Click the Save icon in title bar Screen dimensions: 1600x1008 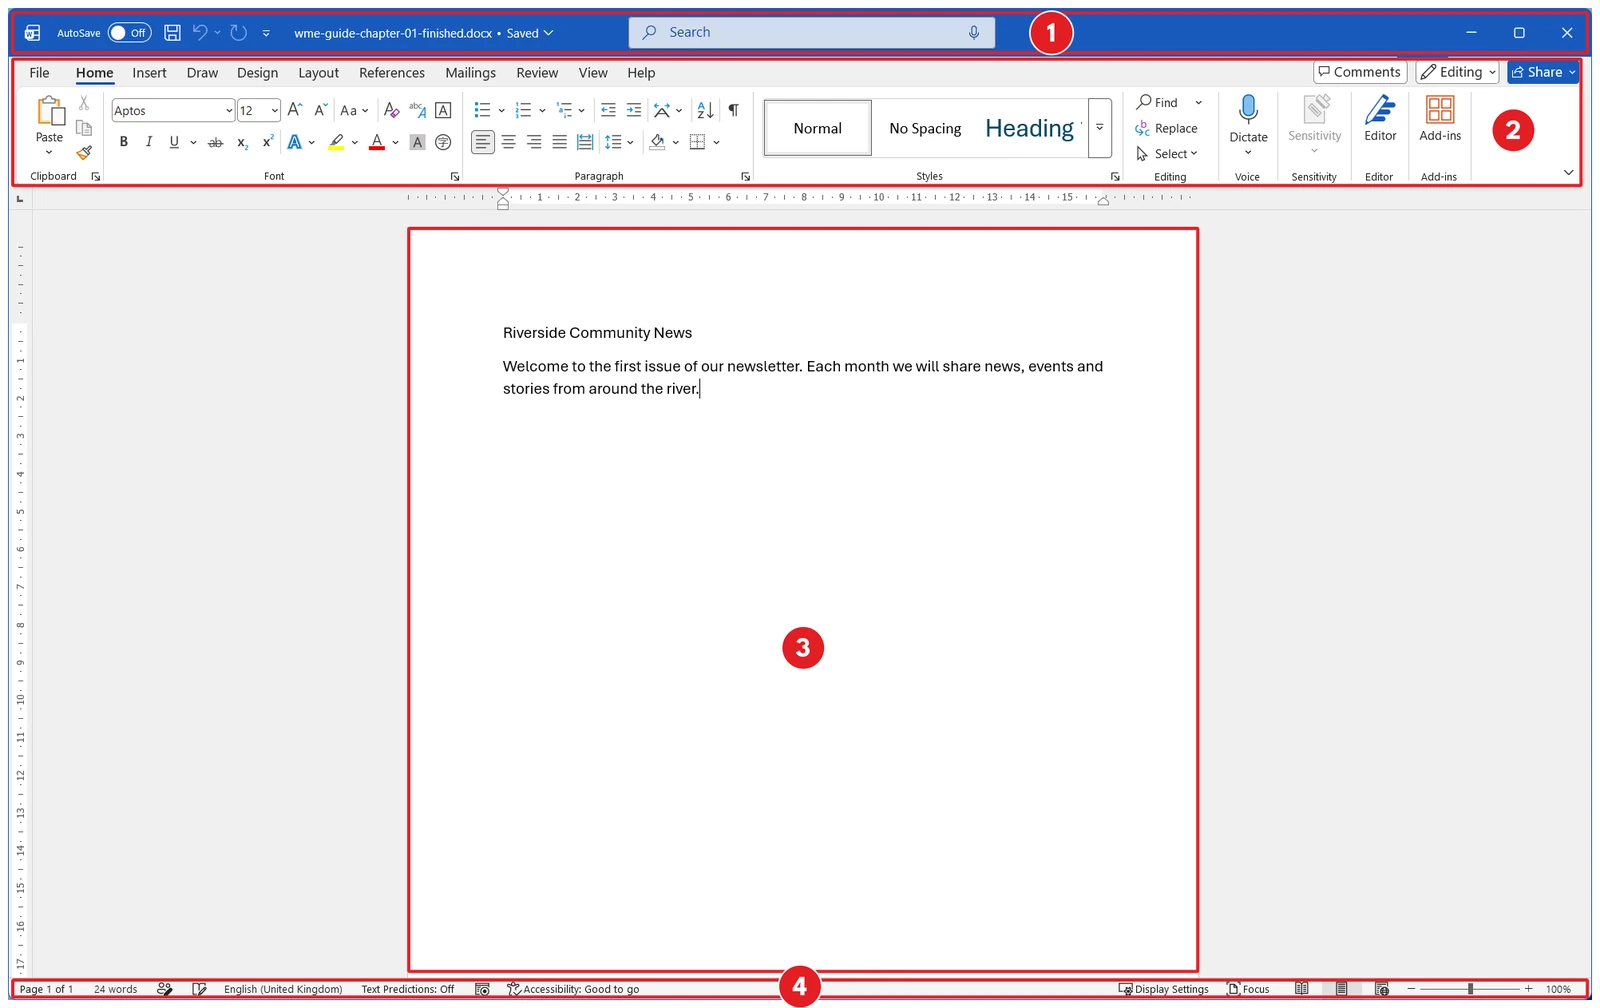point(172,33)
